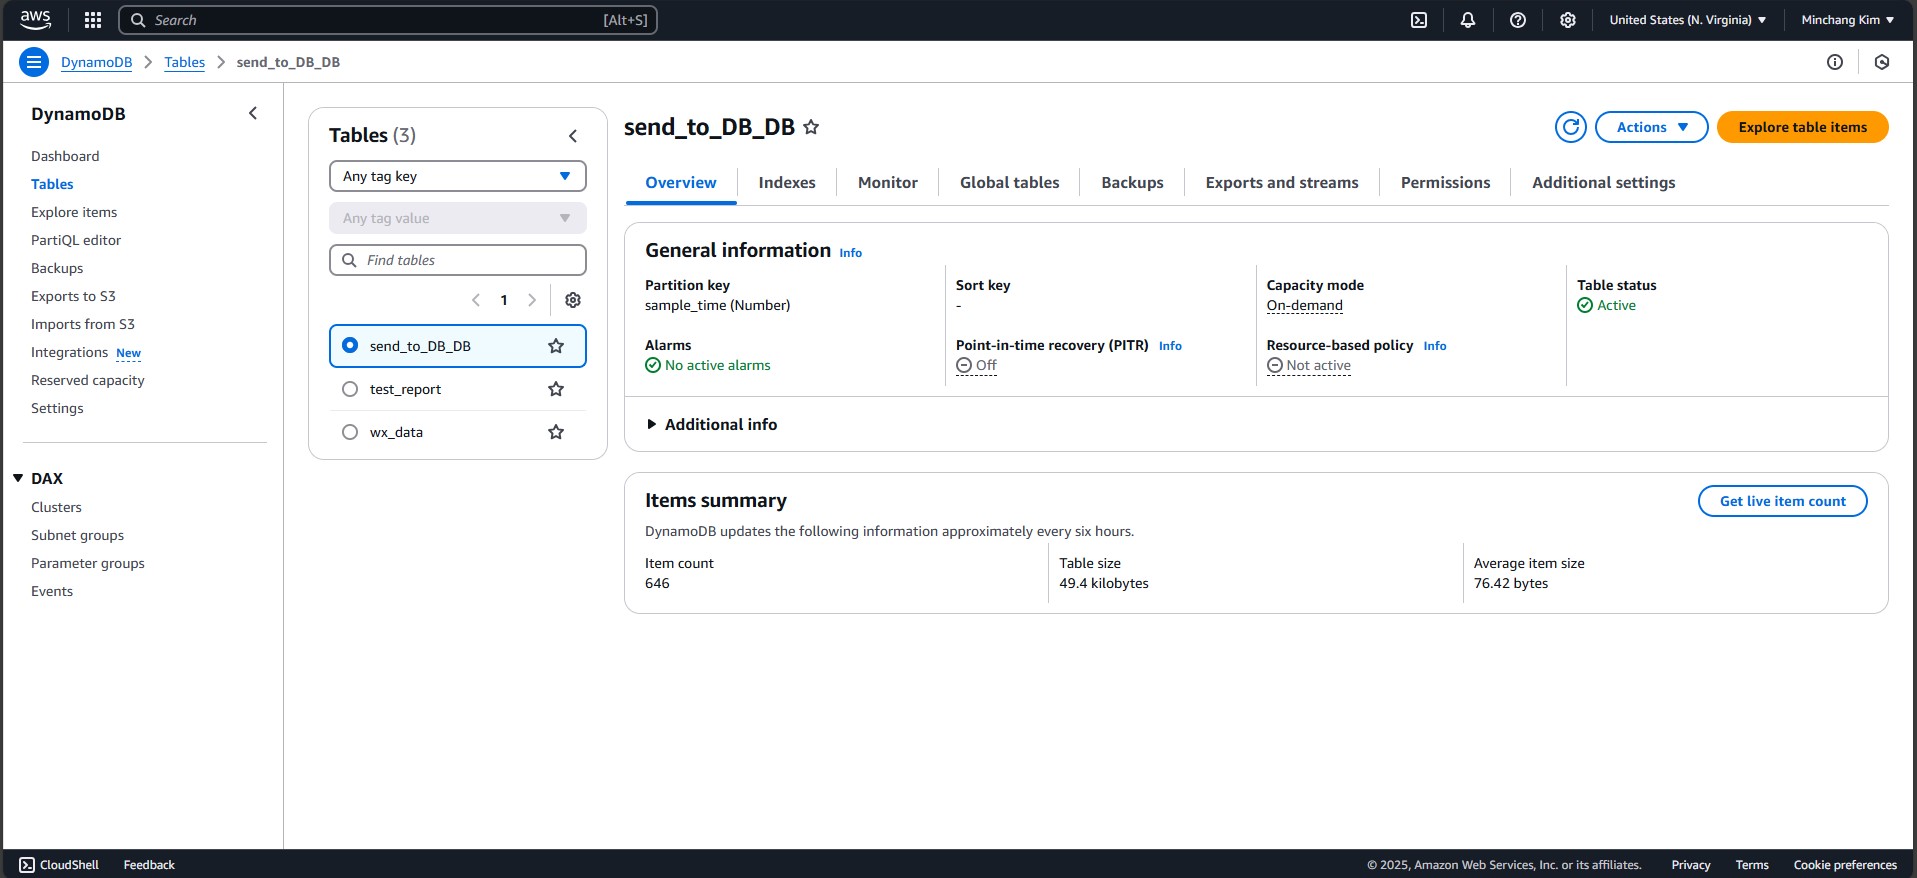Favorite the send_to_DB_DB table in list
This screenshot has width=1917, height=878.
pos(556,346)
